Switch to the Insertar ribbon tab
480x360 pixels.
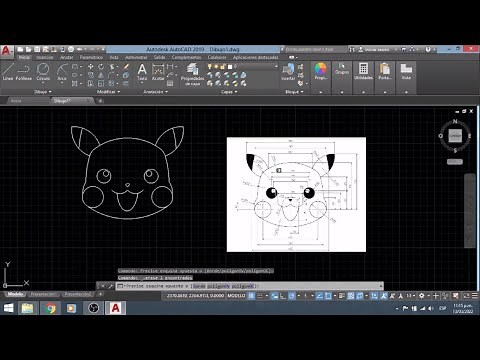click(45, 57)
